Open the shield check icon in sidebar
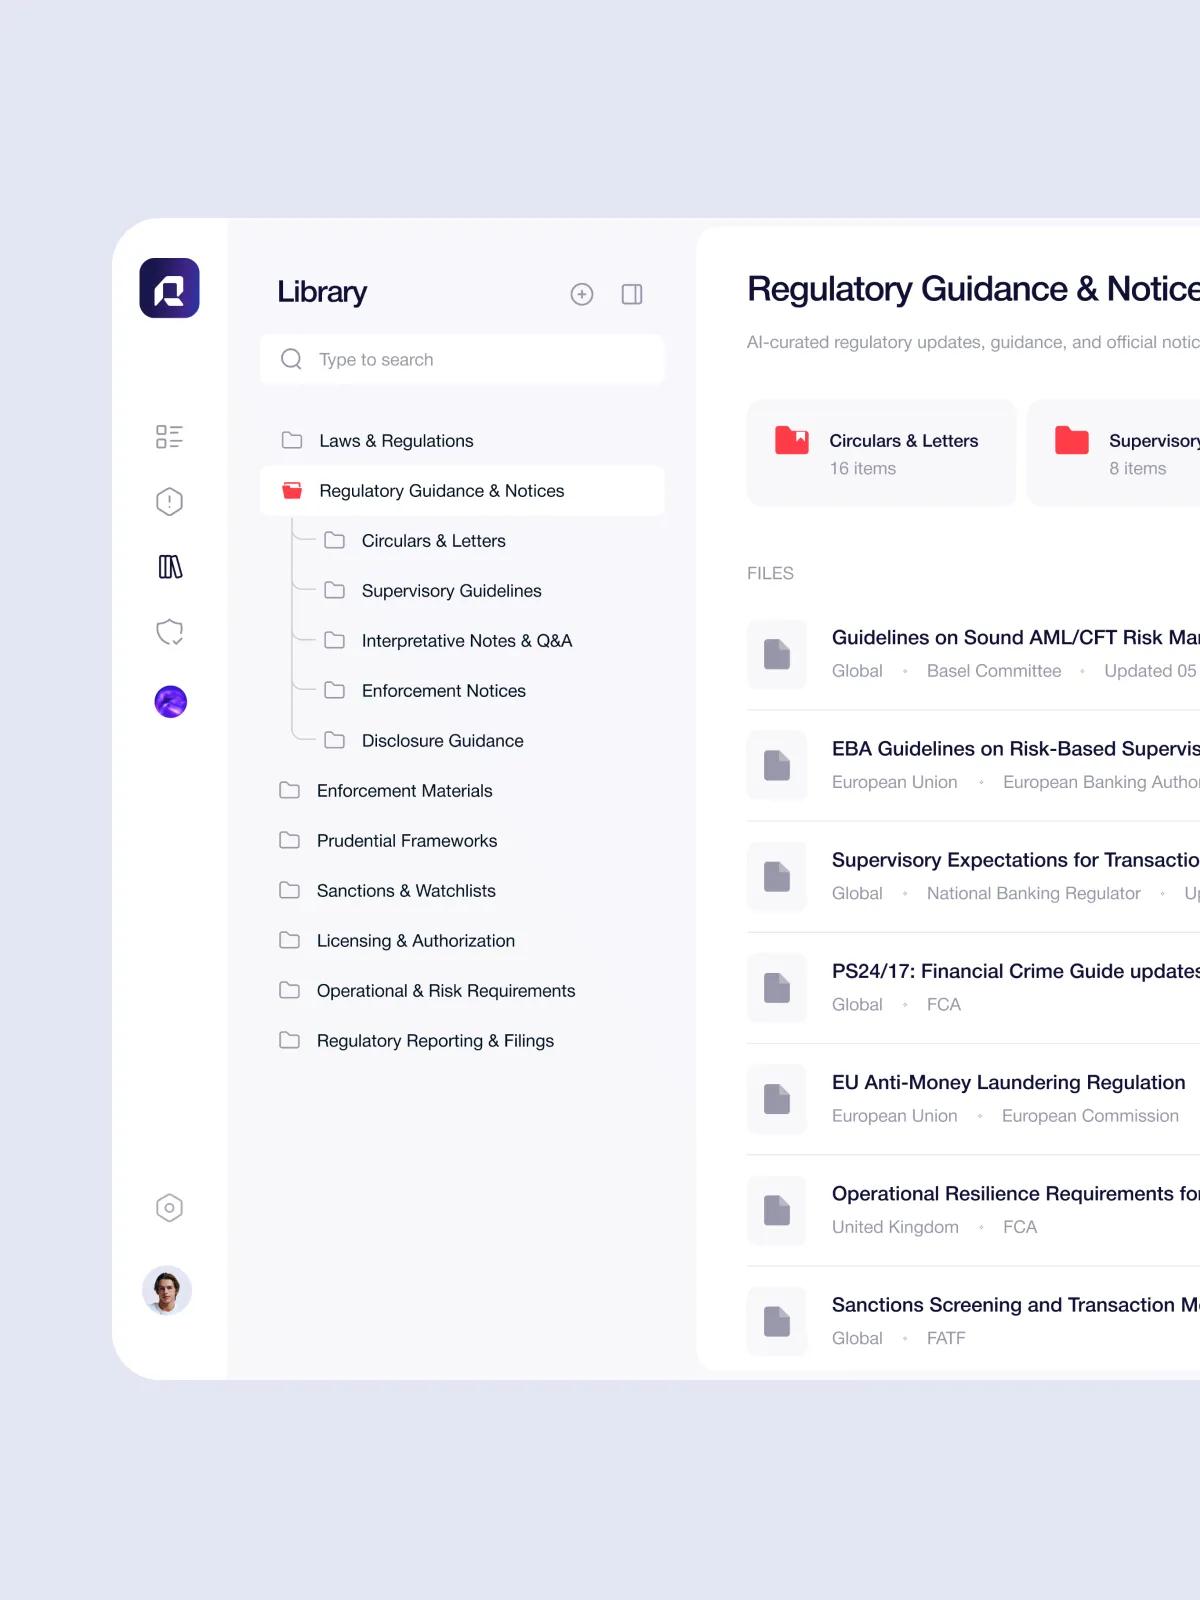 point(169,632)
